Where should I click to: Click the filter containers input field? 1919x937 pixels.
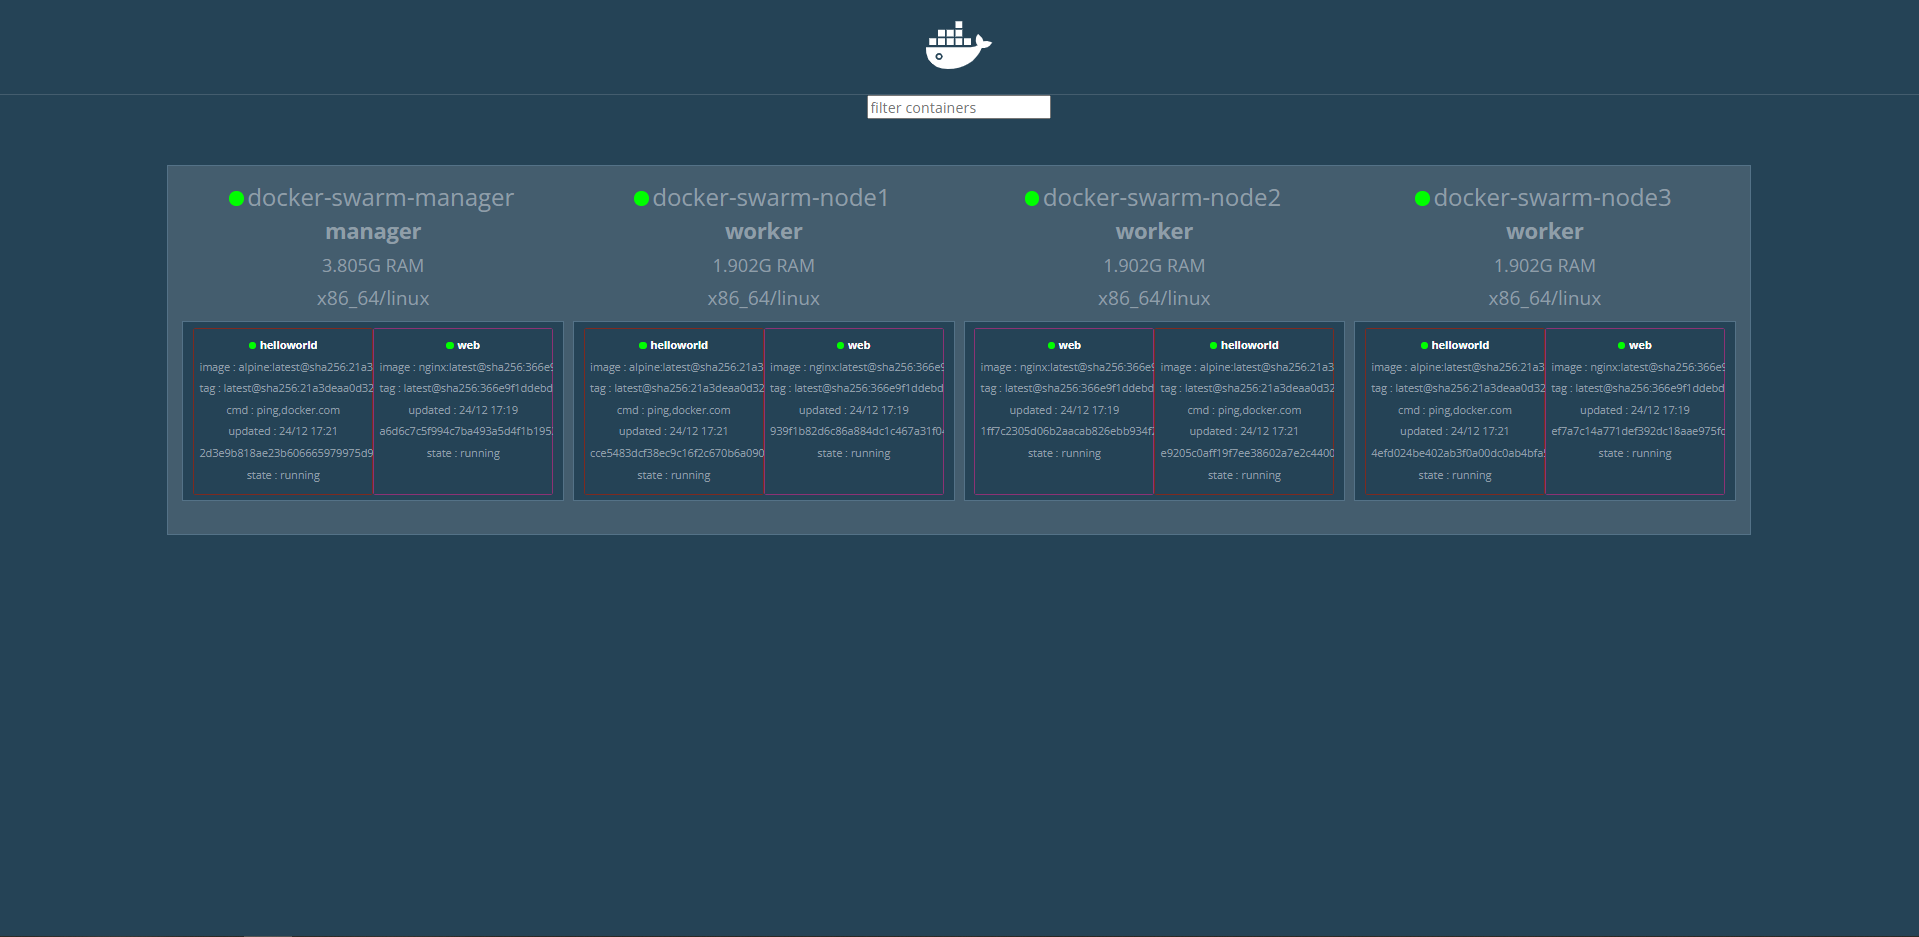(957, 107)
